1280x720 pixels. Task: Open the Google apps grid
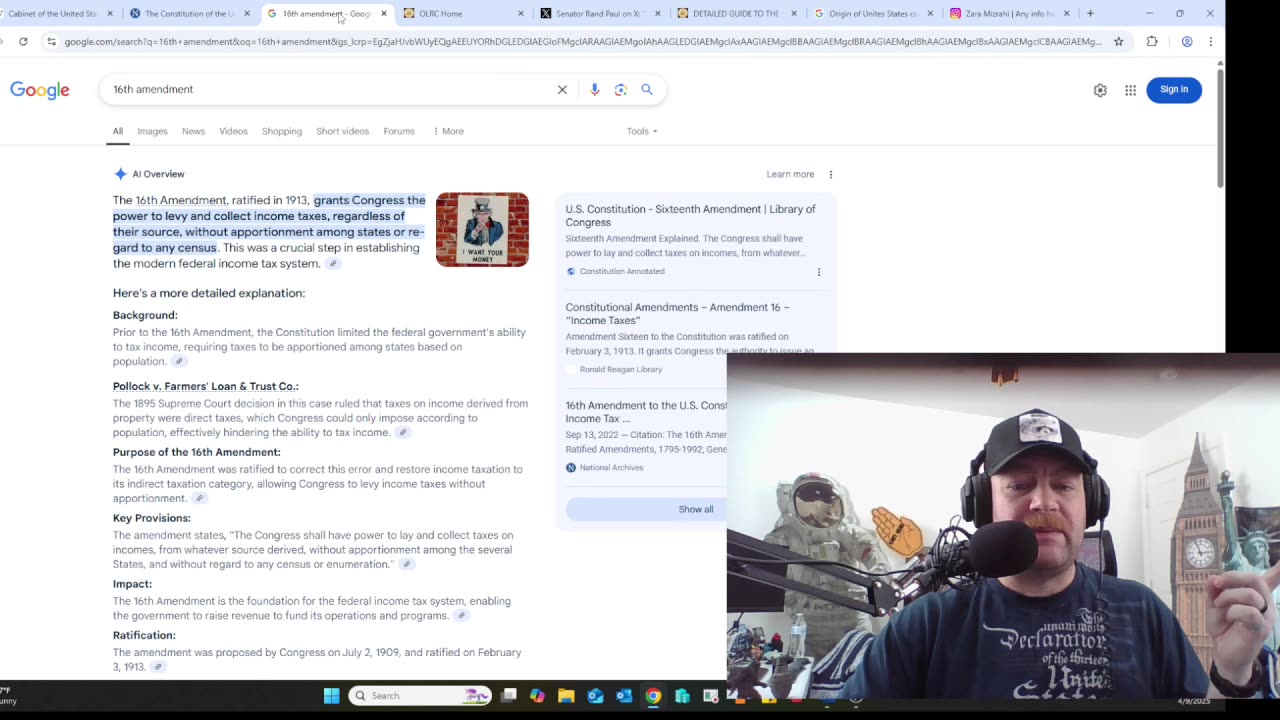[1130, 90]
